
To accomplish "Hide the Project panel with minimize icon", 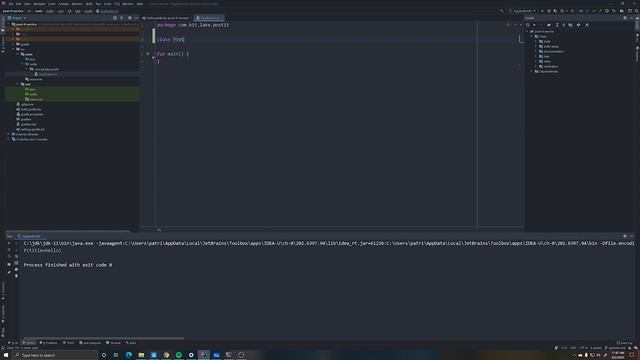I will [x=136, y=18].
